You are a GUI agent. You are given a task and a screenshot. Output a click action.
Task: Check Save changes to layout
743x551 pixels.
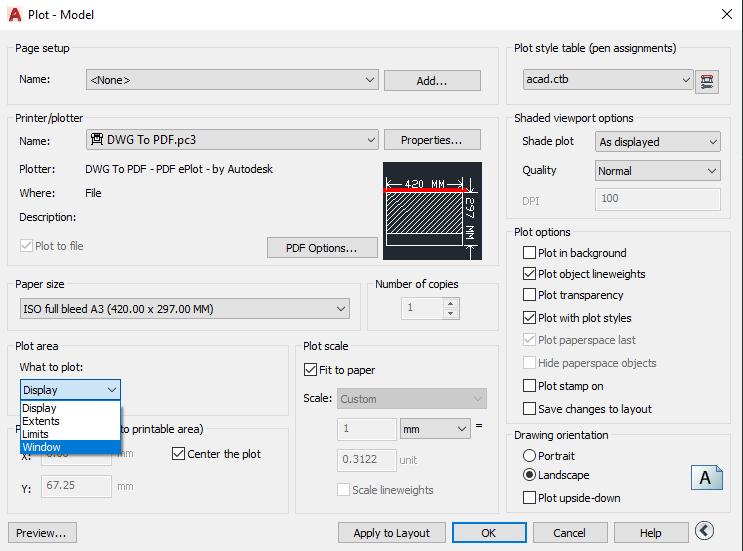[529, 408]
